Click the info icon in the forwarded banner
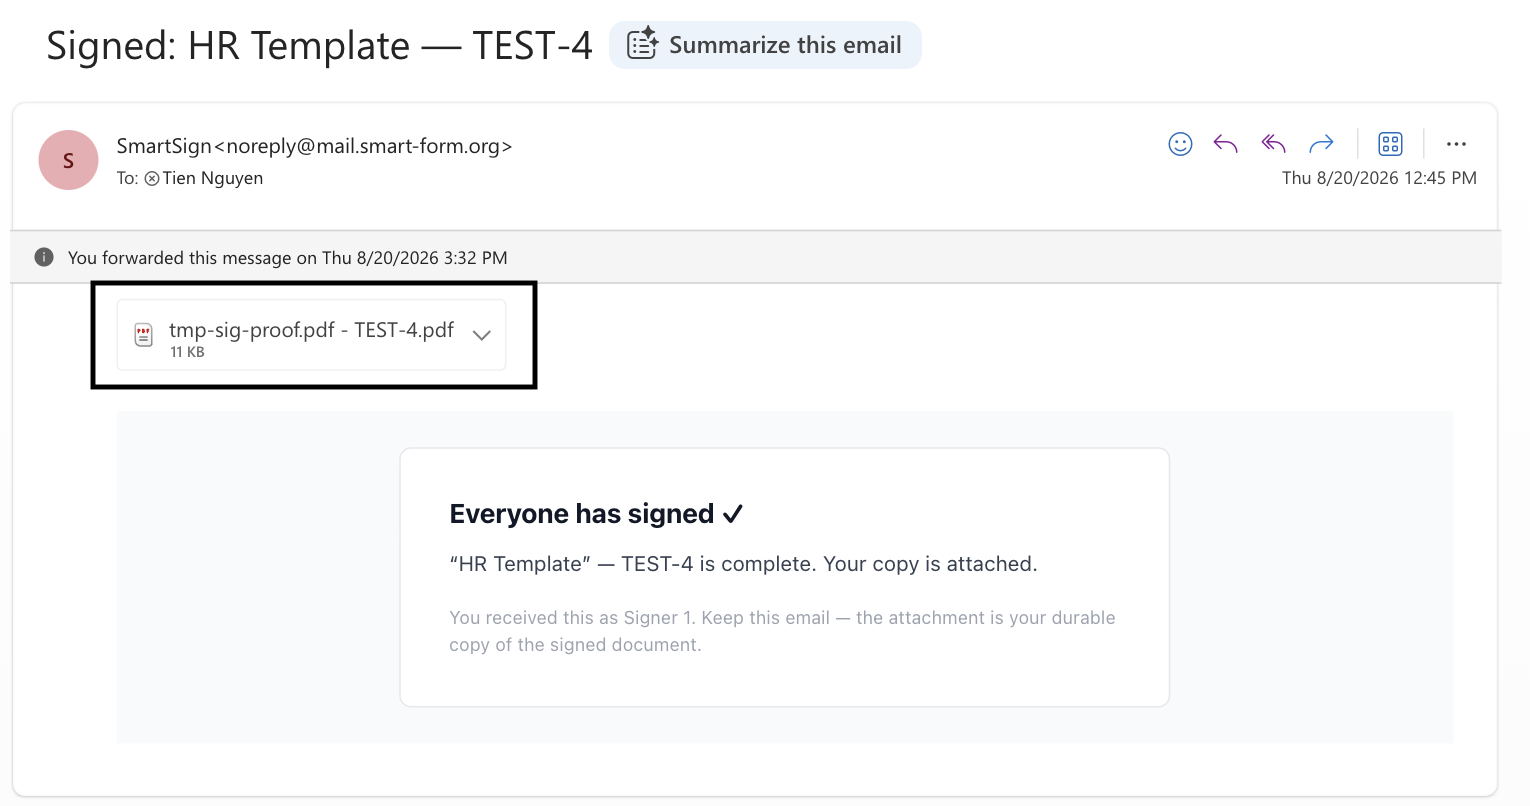The image size is (1530, 806). [44, 257]
